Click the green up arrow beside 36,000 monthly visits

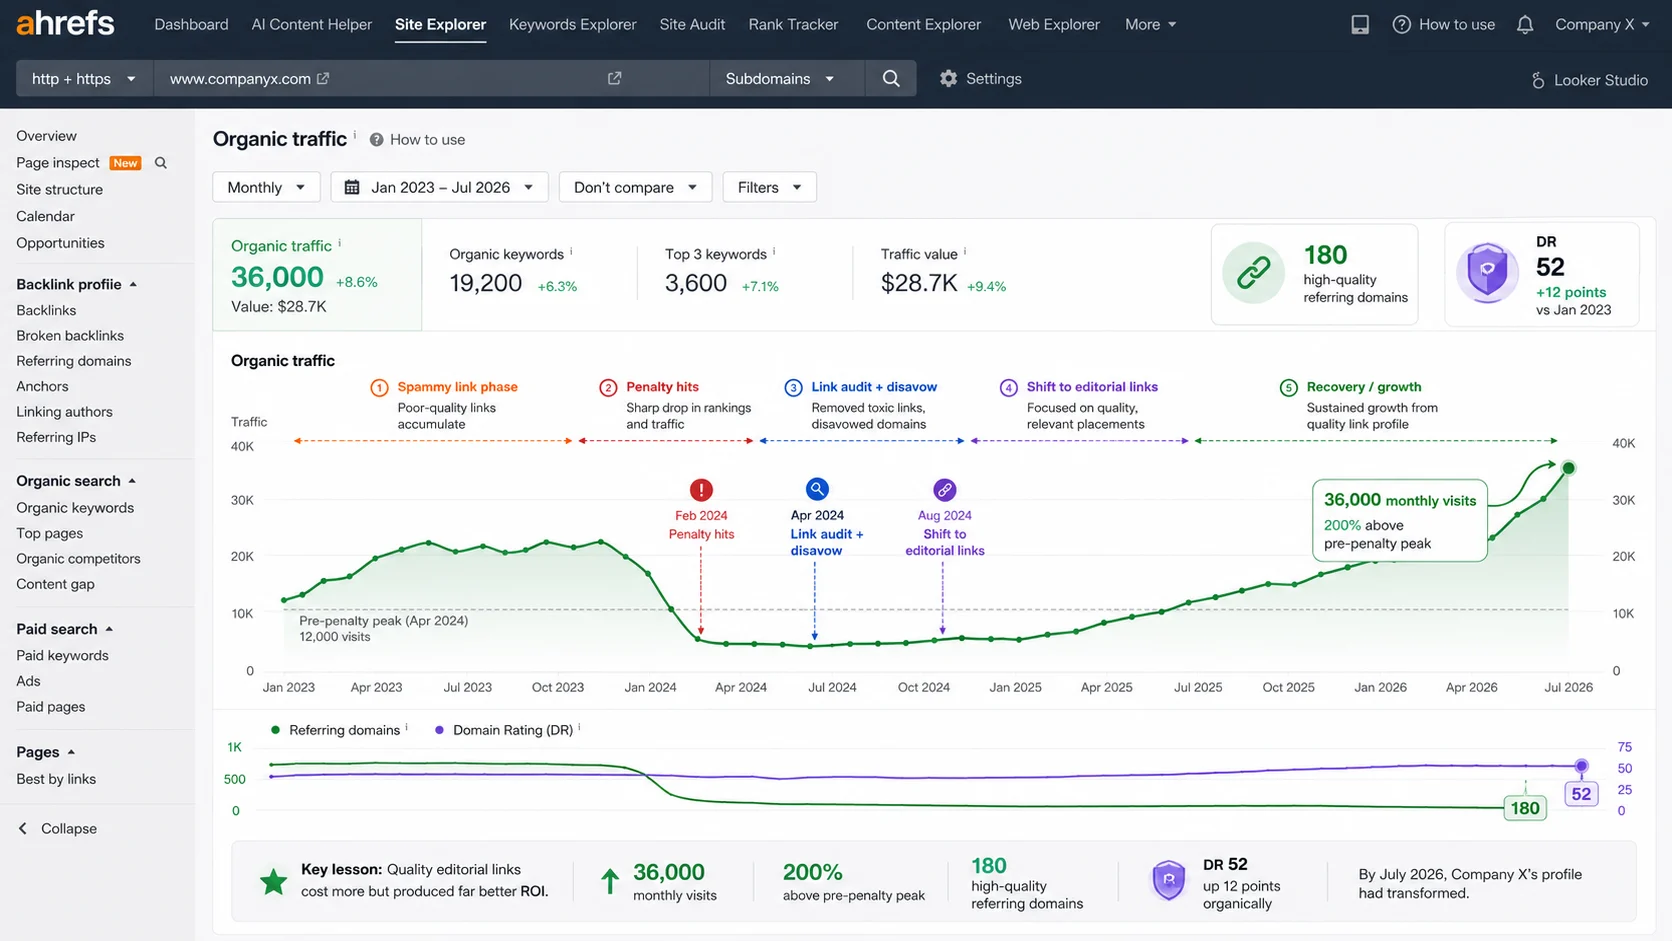click(x=609, y=880)
